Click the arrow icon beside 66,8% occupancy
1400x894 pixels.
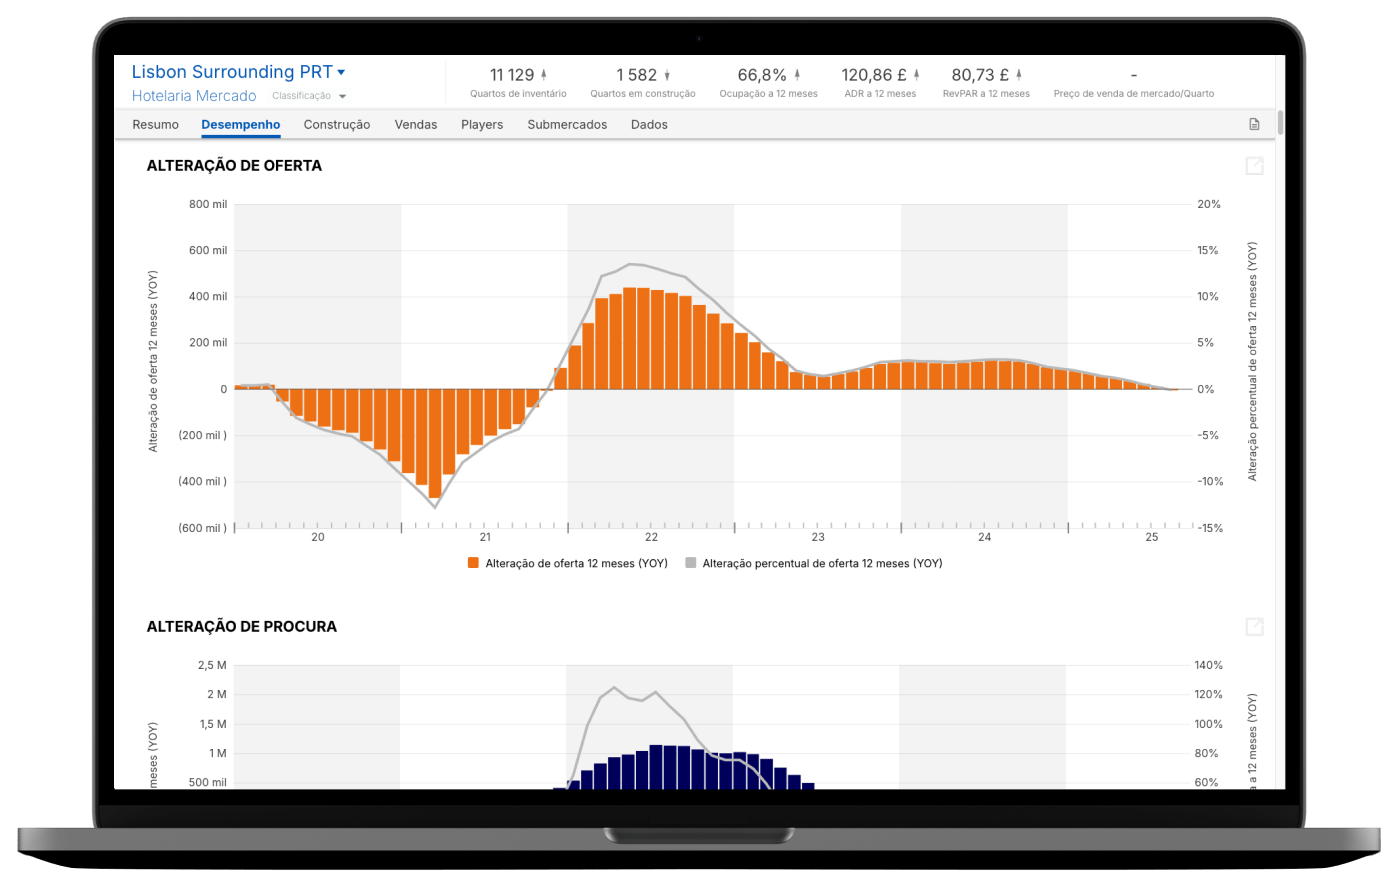(797, 75)
